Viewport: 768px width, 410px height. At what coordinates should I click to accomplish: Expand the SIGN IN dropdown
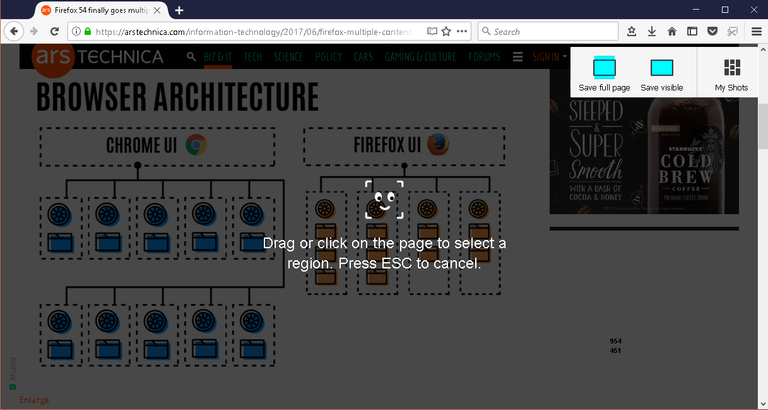(550, 57)
